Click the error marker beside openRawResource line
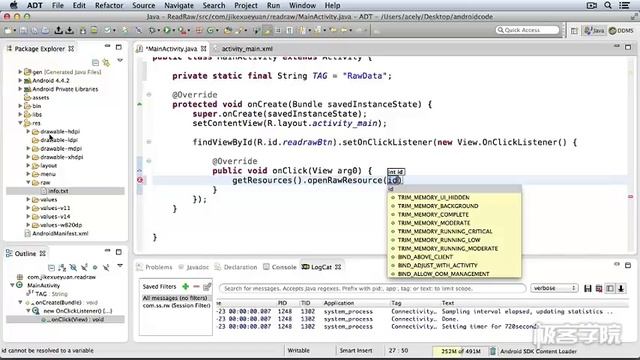Image resolution: width=640 pixels, height=360 pixels. (x=140, y=180)
